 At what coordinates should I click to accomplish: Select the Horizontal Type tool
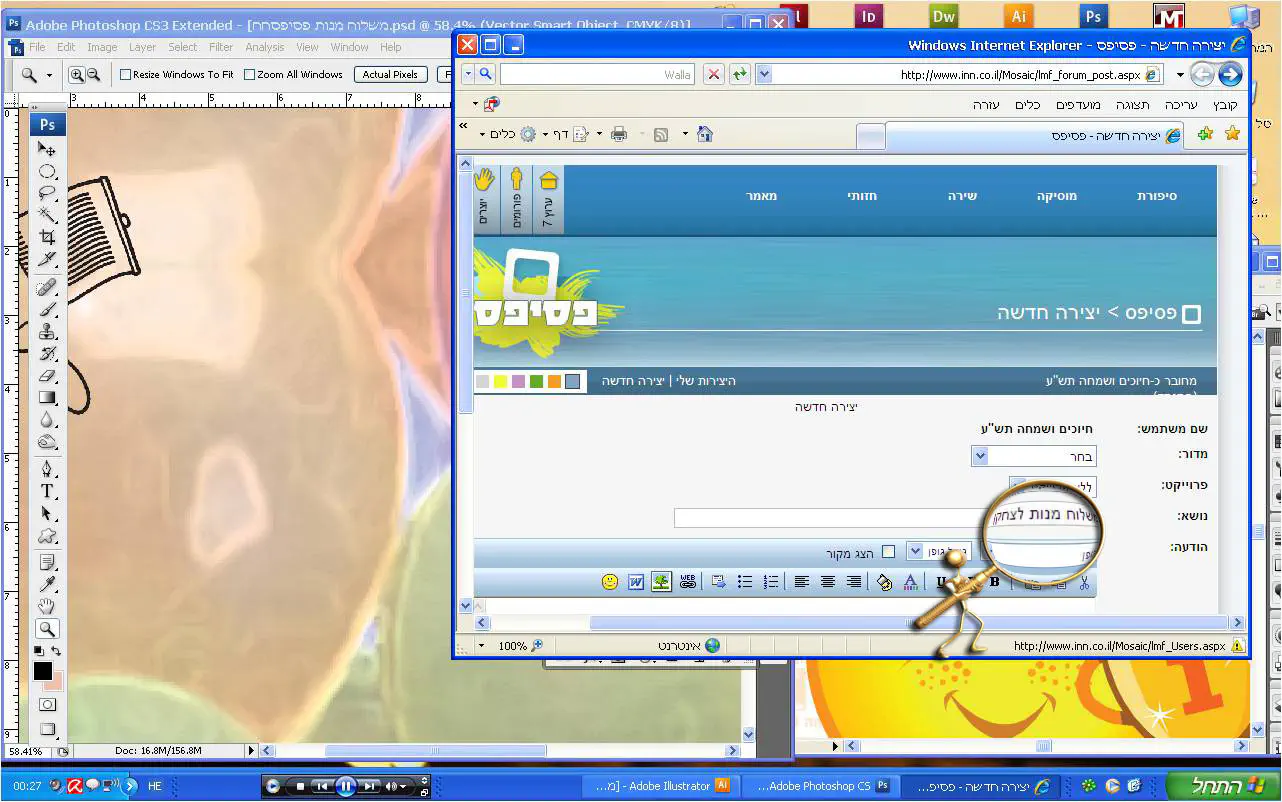click(47, 491)
